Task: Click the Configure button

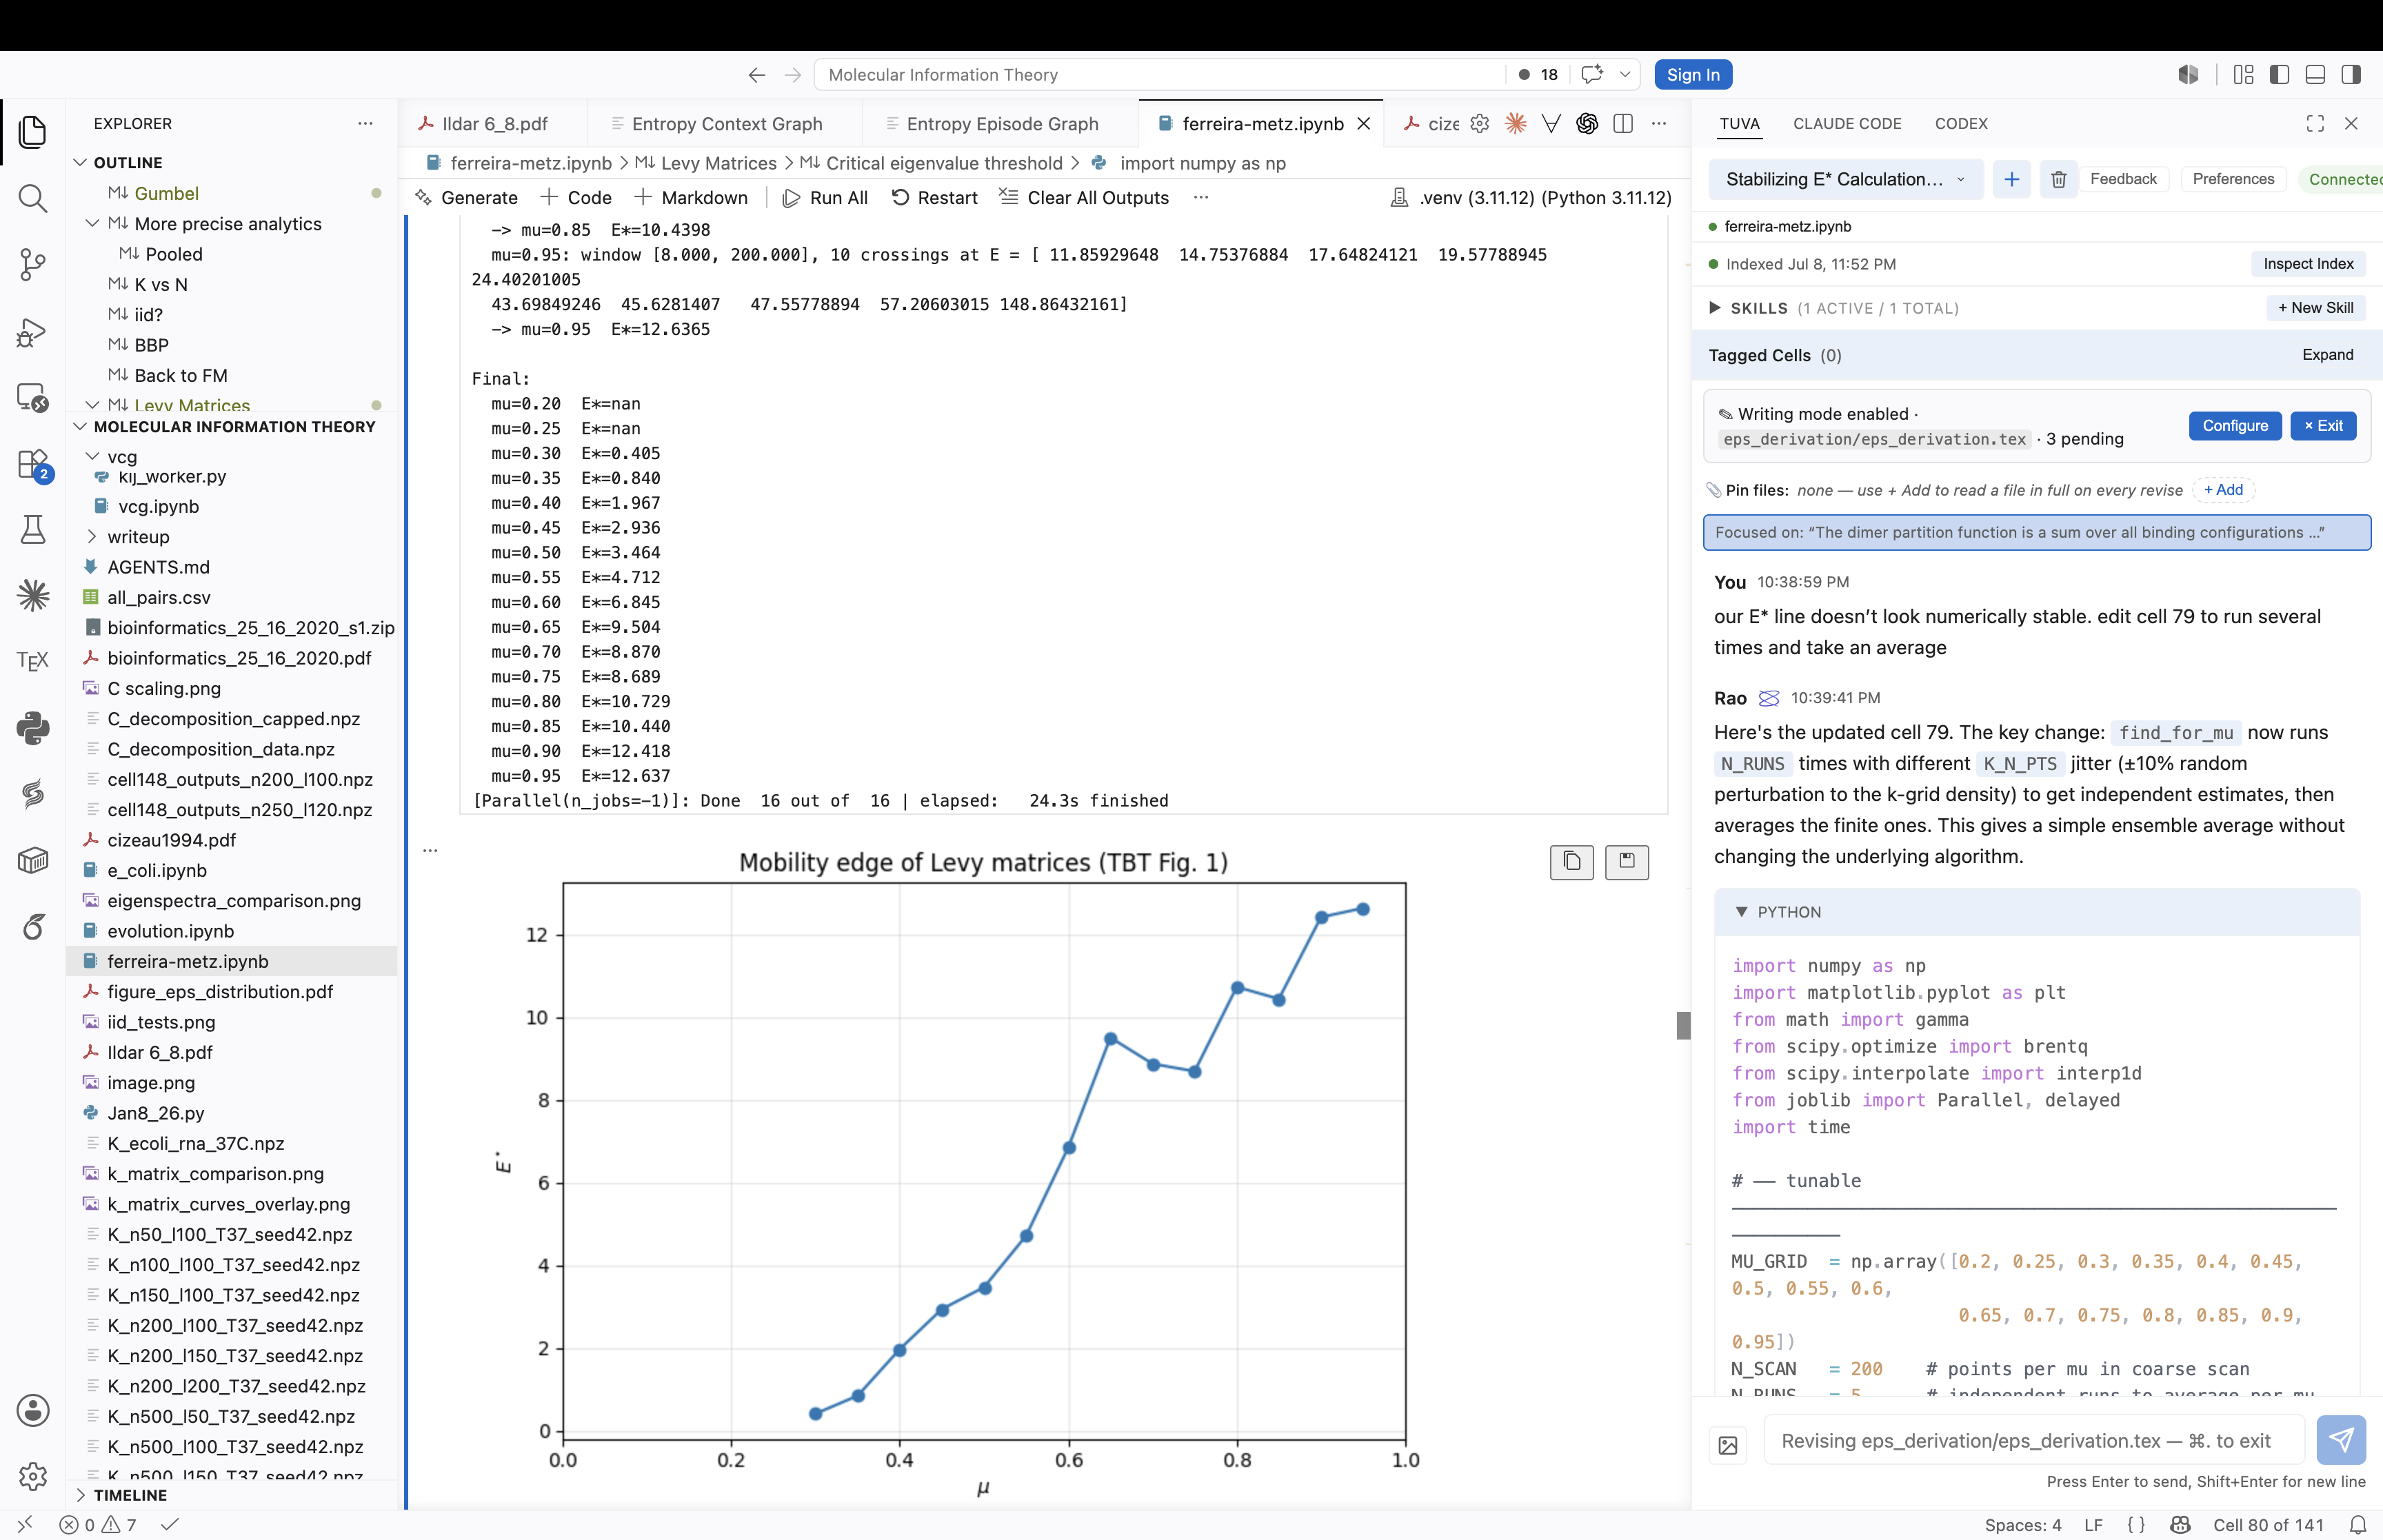Action: 2234,426
